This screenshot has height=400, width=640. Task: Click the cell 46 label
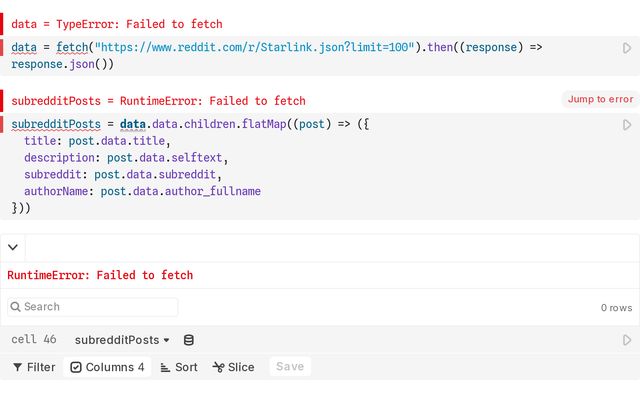[34, 340]
